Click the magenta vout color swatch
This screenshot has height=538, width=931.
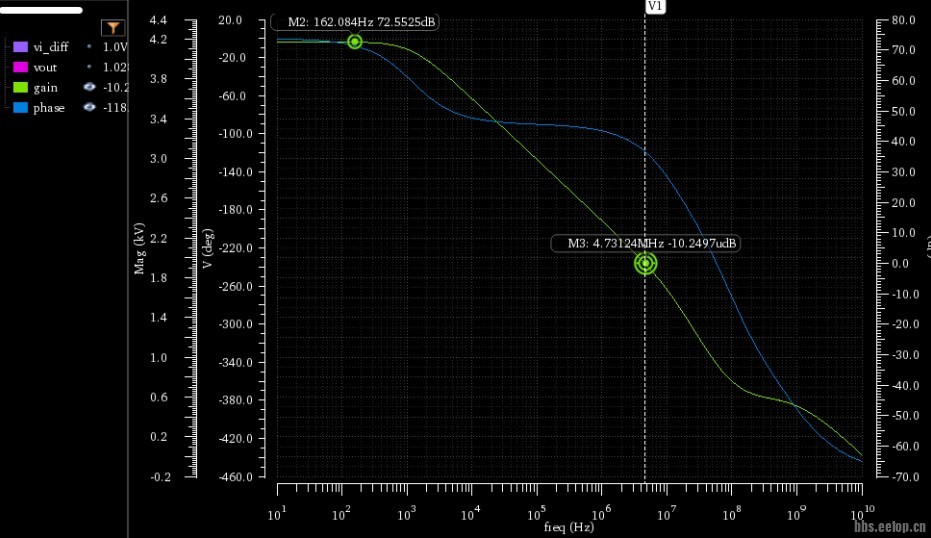coord(20,67)
